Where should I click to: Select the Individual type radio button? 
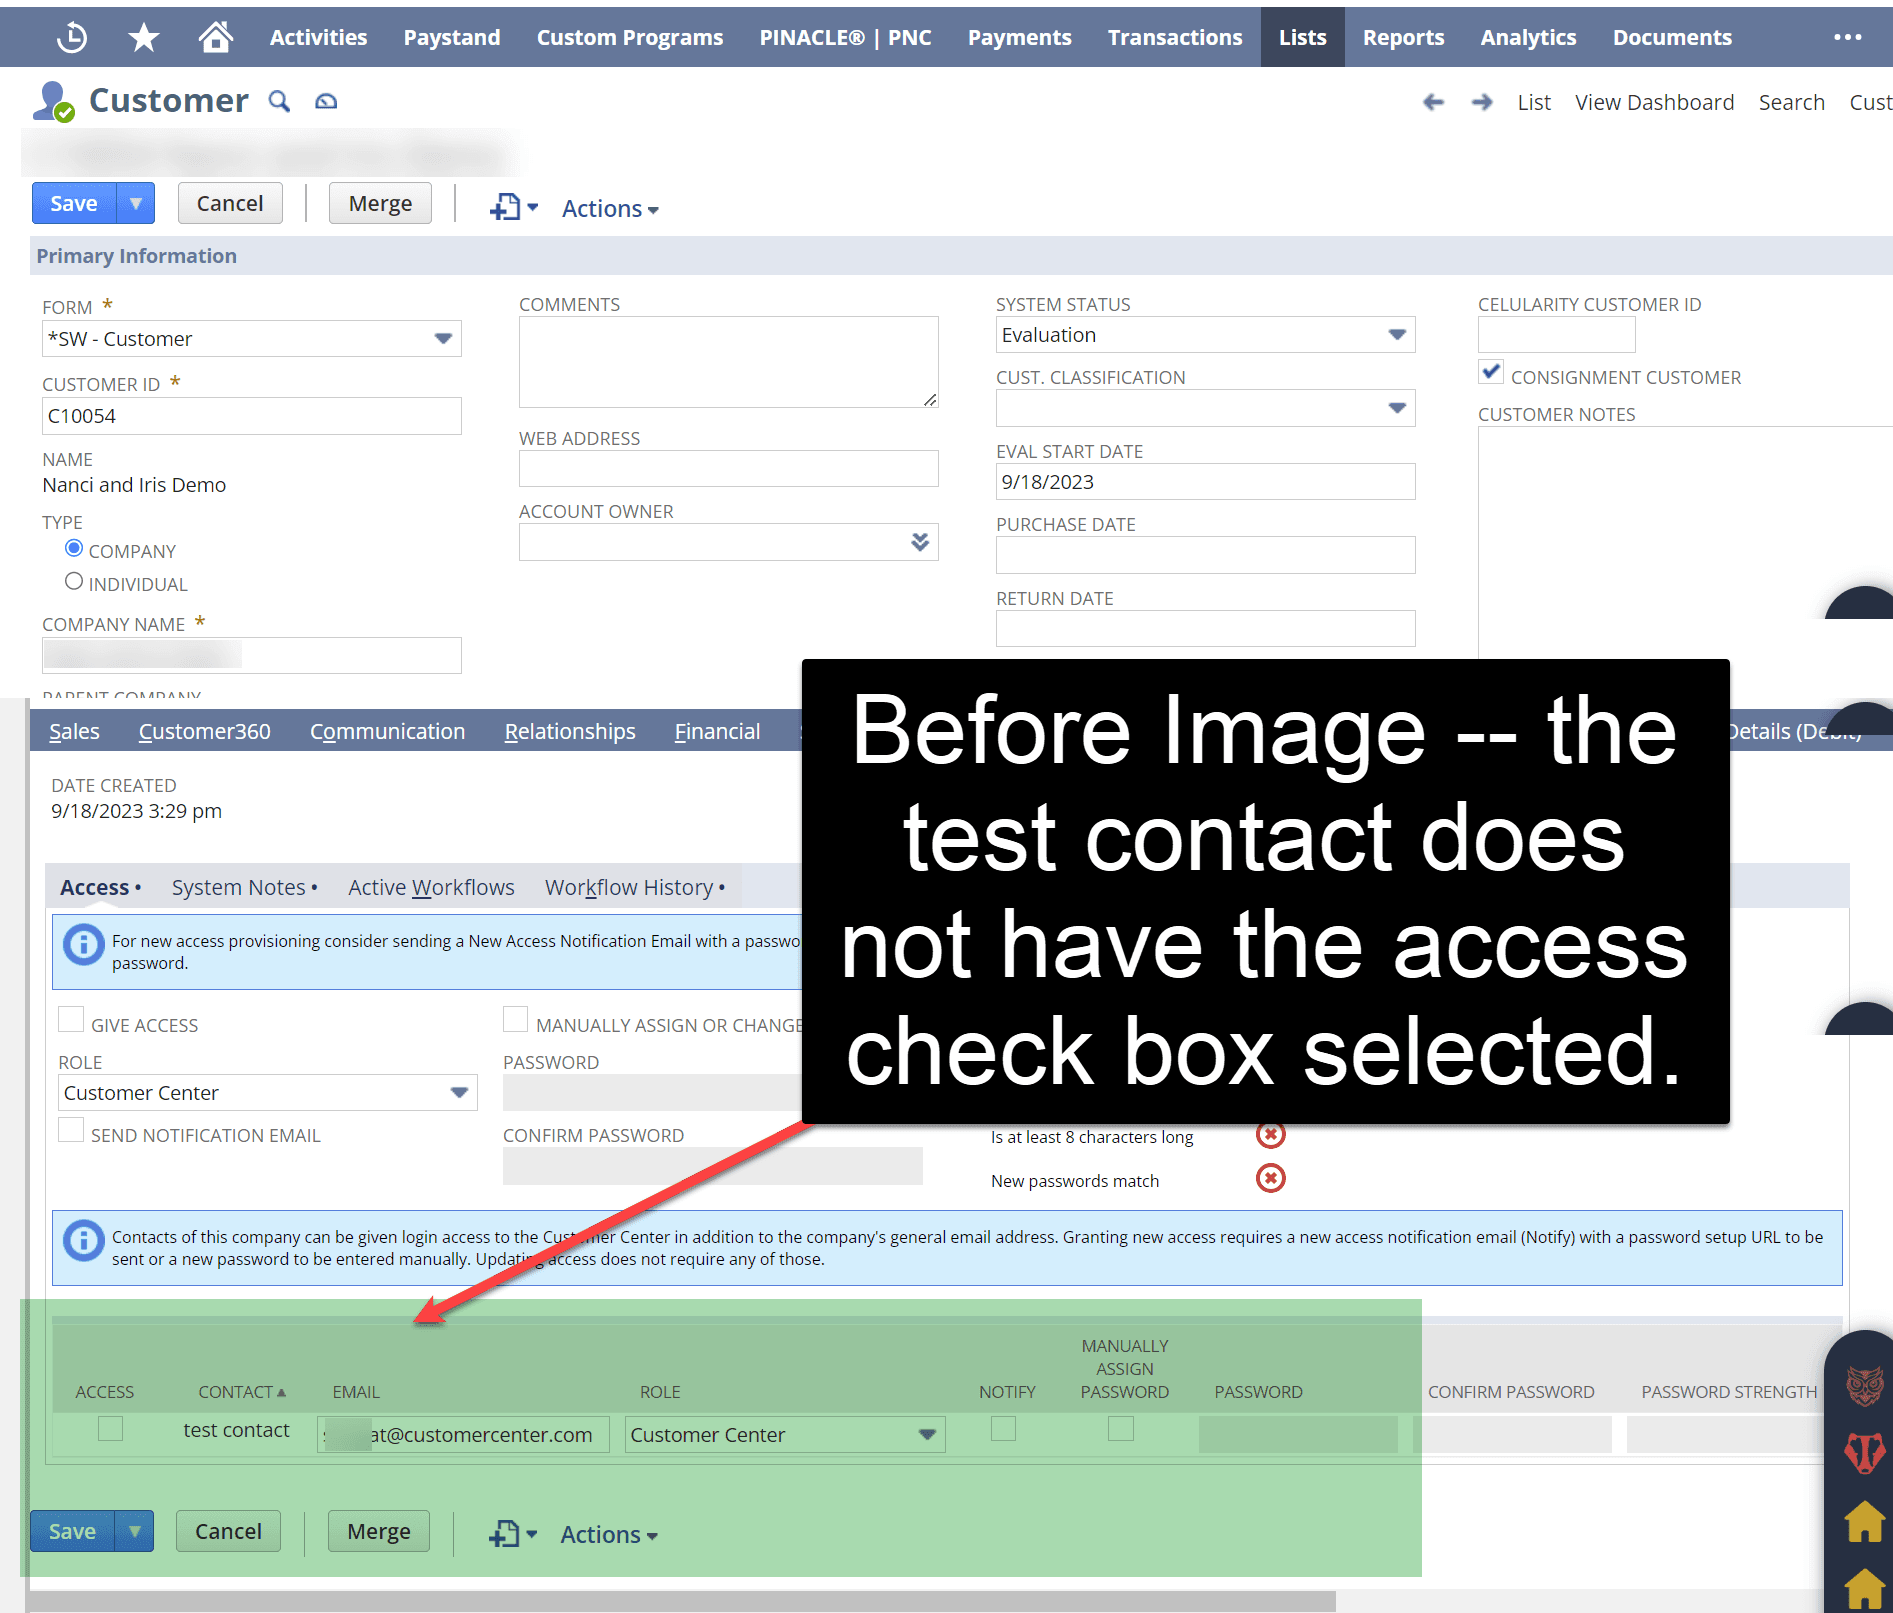(74, 581)
